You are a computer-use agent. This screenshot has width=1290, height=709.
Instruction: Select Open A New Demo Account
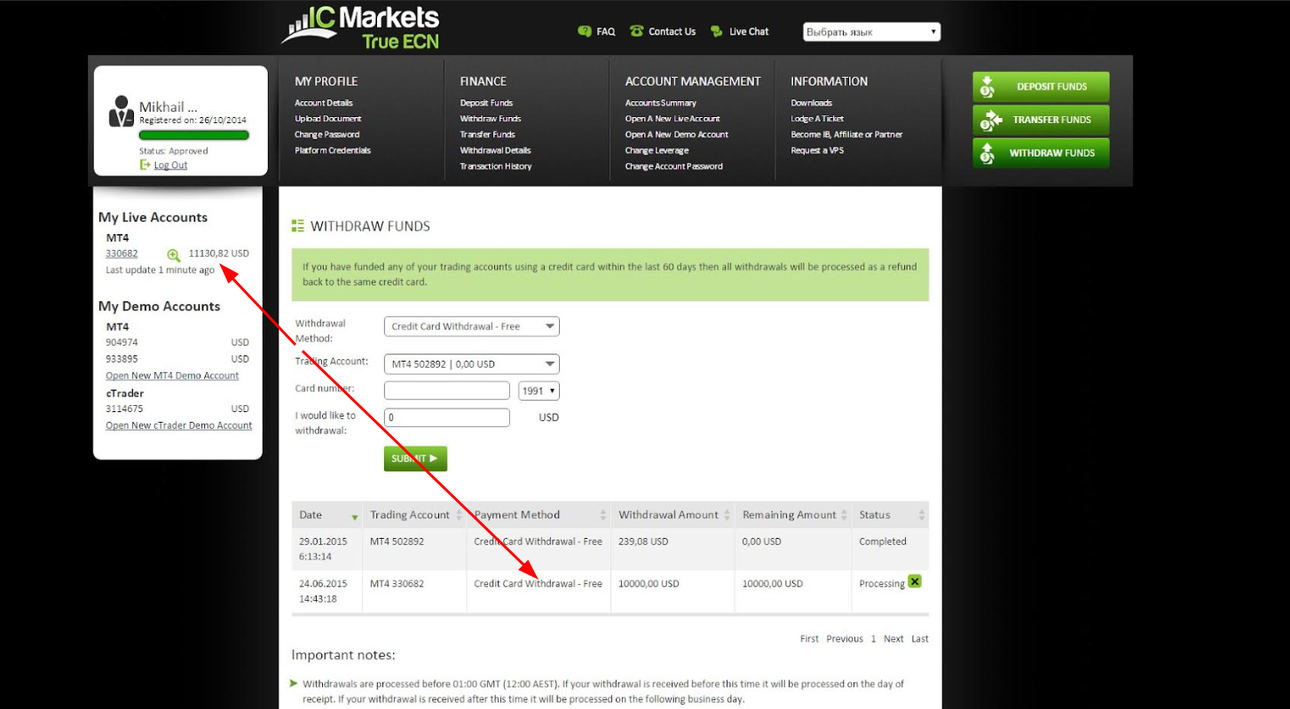pos(676,135)
